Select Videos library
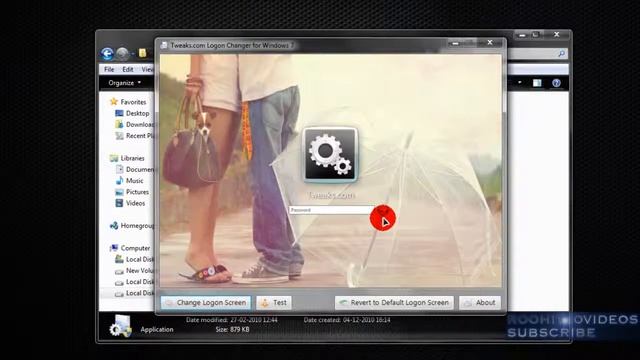The width and height of the screenshot is (640, 360). tap(135, 203)
